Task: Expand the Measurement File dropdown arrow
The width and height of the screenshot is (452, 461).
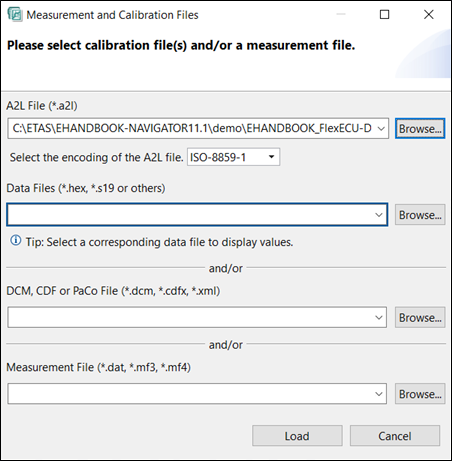Action: [x=379, y=394]
